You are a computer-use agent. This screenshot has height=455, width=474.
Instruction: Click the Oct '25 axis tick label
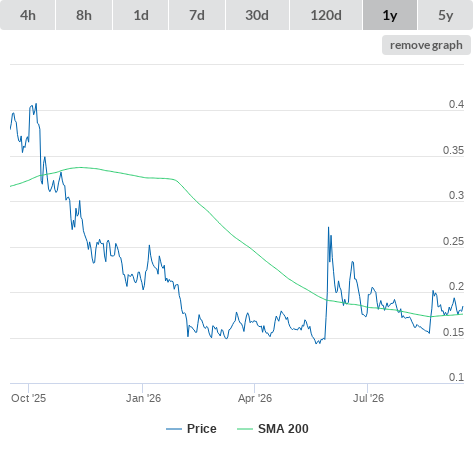pos(28,398)
